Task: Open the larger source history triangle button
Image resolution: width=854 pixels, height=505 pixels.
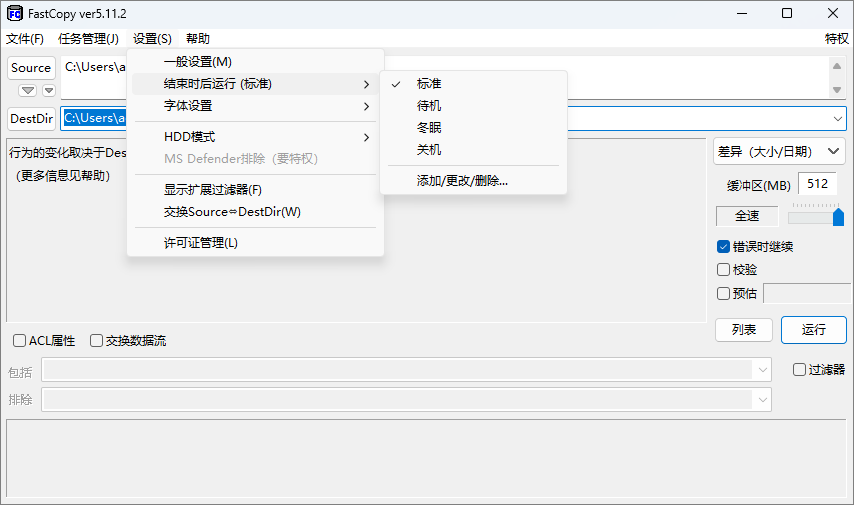Action: [x=27, y=90]
